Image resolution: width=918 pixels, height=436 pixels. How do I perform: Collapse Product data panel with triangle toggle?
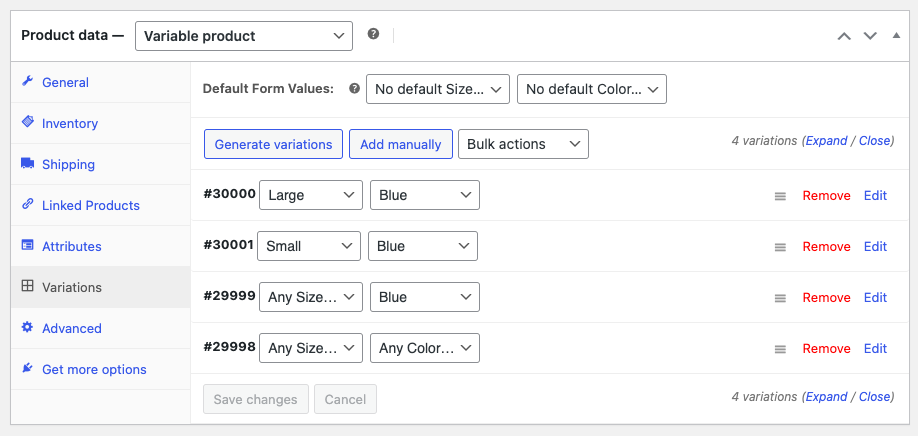coord(896,35)
